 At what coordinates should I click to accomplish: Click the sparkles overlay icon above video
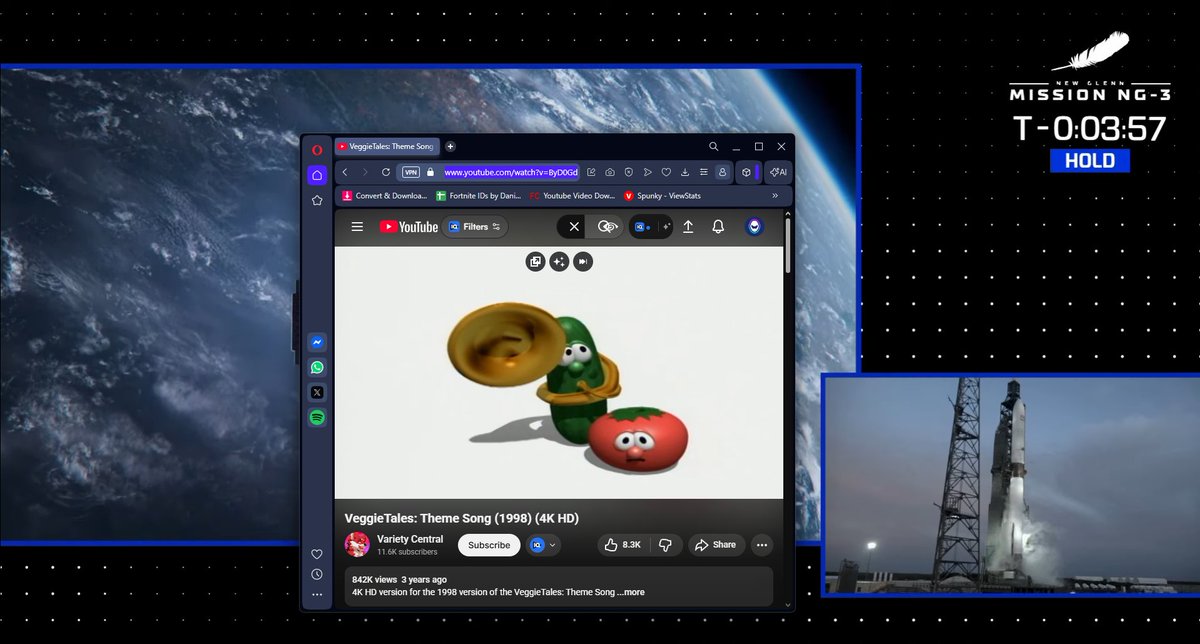pos(559,261)
